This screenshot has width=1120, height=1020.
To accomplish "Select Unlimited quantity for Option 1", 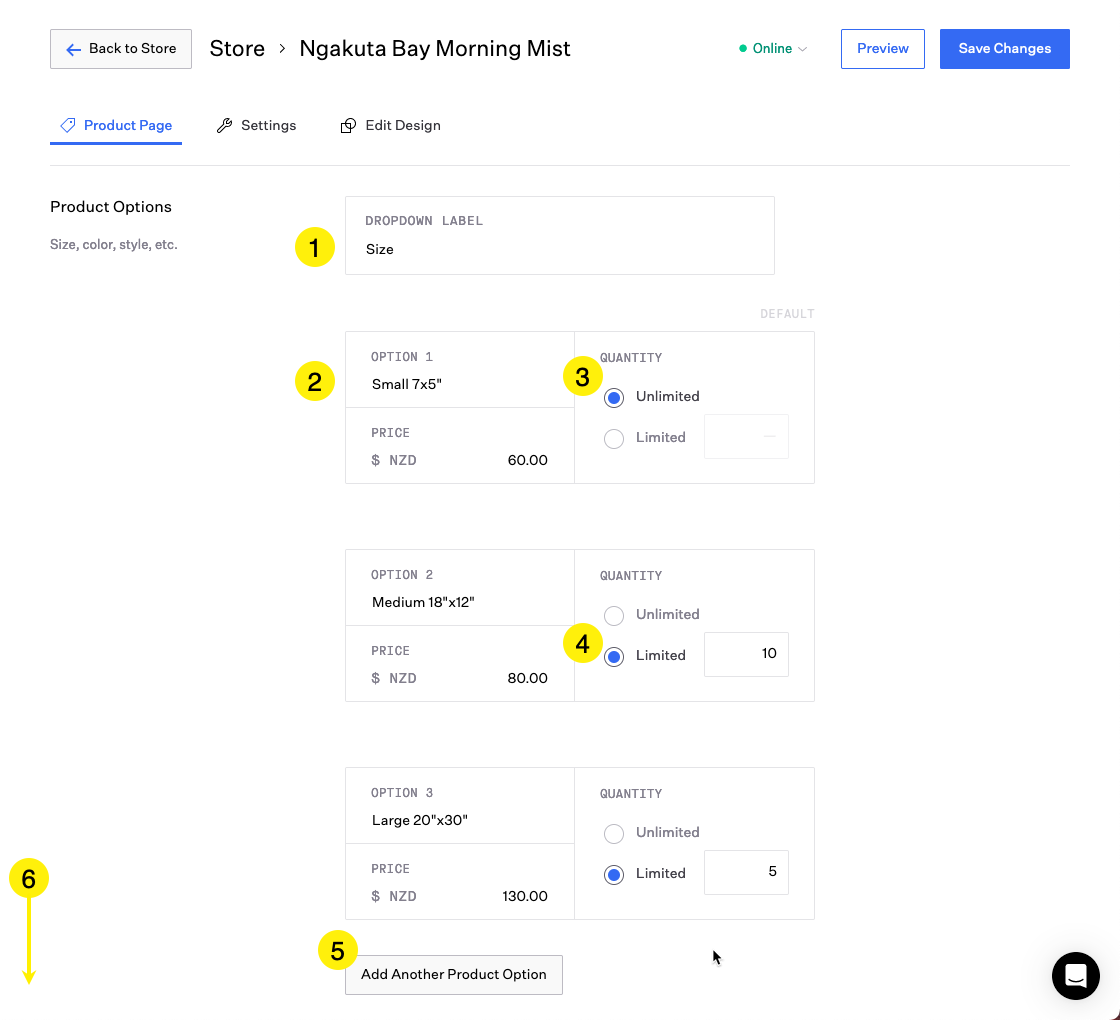I will 615,397.
